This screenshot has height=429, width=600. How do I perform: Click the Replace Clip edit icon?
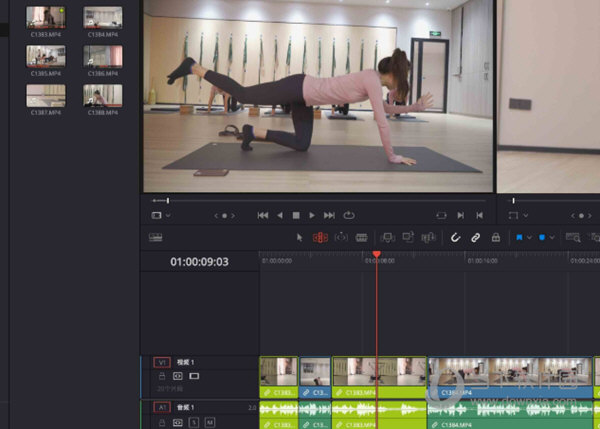[x=429, y=238]
